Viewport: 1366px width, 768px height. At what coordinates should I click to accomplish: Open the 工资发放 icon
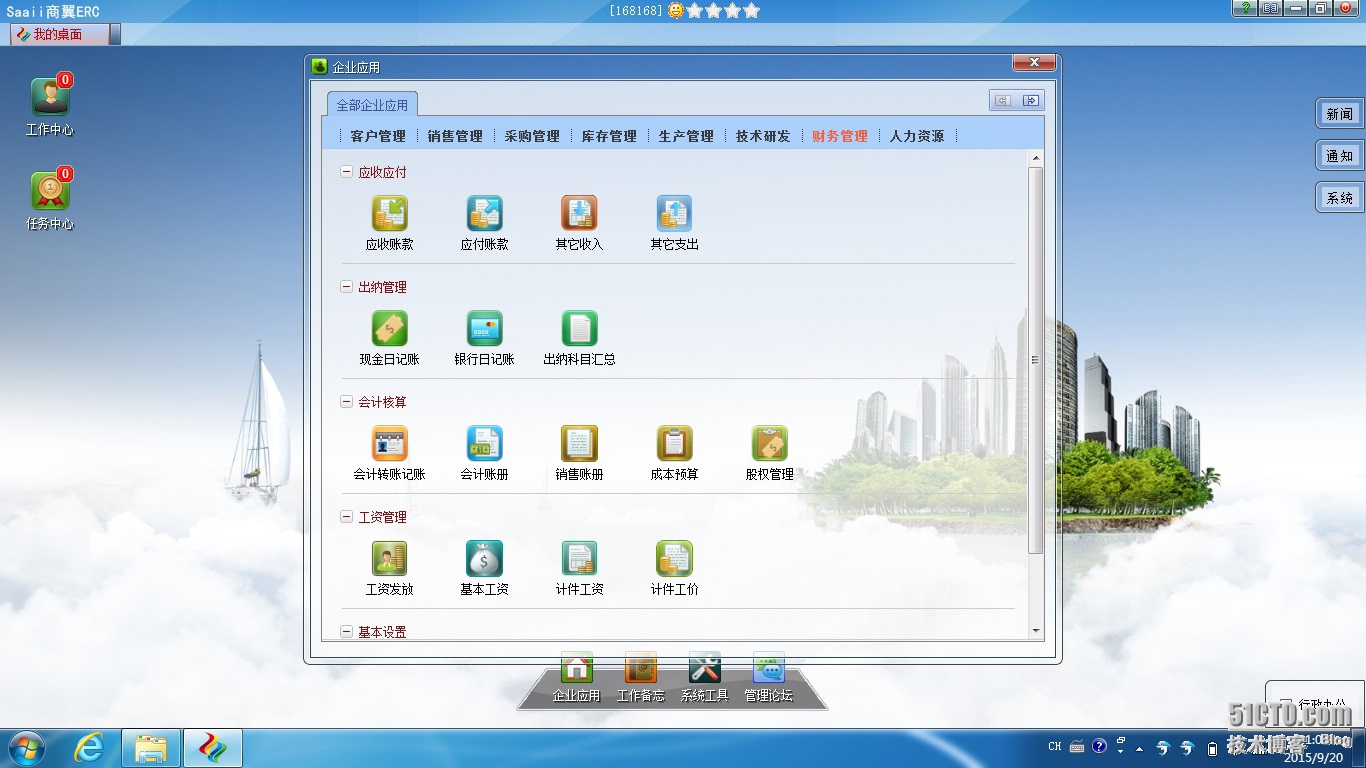point(389,559)
